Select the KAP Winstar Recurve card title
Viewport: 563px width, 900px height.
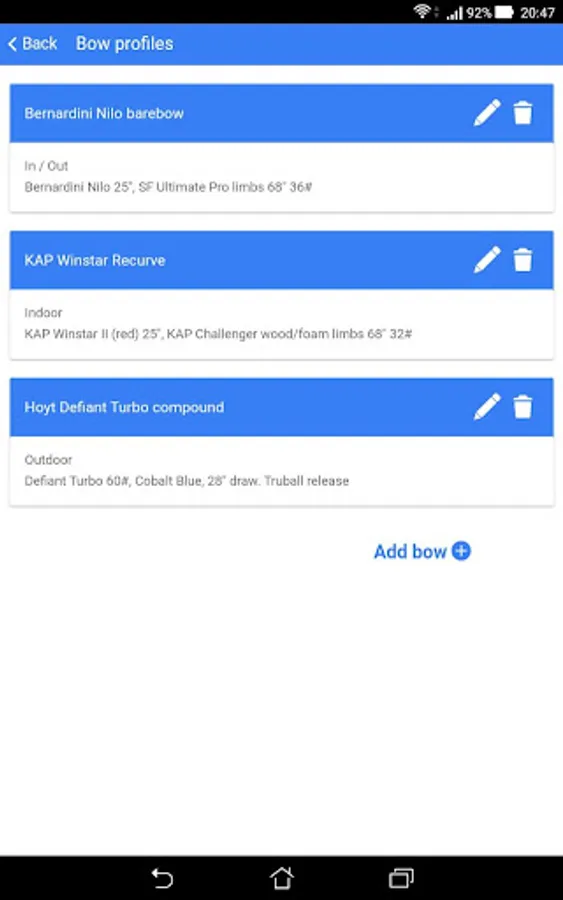coord(95,260)
